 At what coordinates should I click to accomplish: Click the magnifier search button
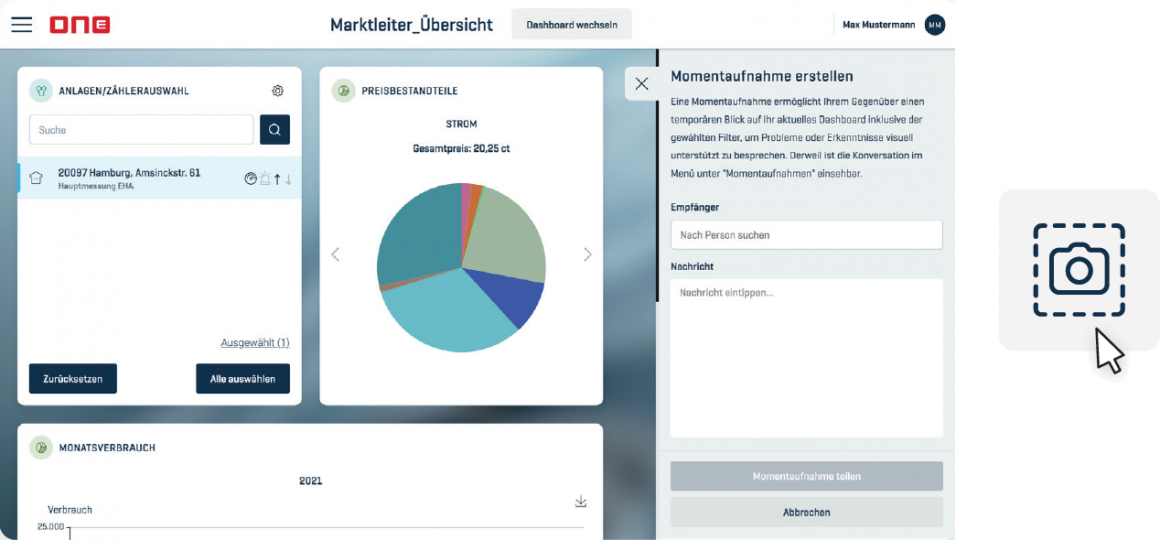(275, 130)
